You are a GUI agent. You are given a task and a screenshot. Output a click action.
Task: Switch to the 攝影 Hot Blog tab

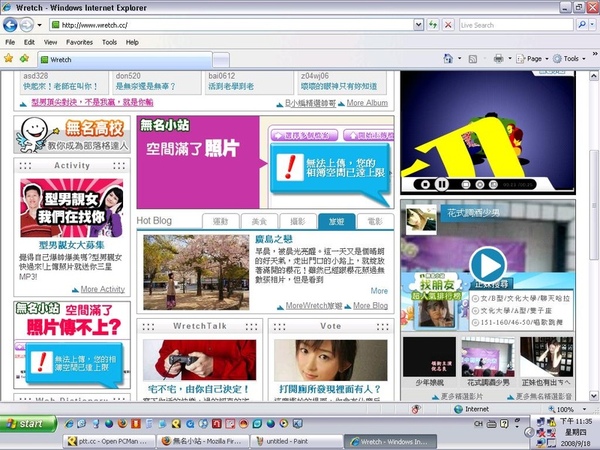coord(298,221)
